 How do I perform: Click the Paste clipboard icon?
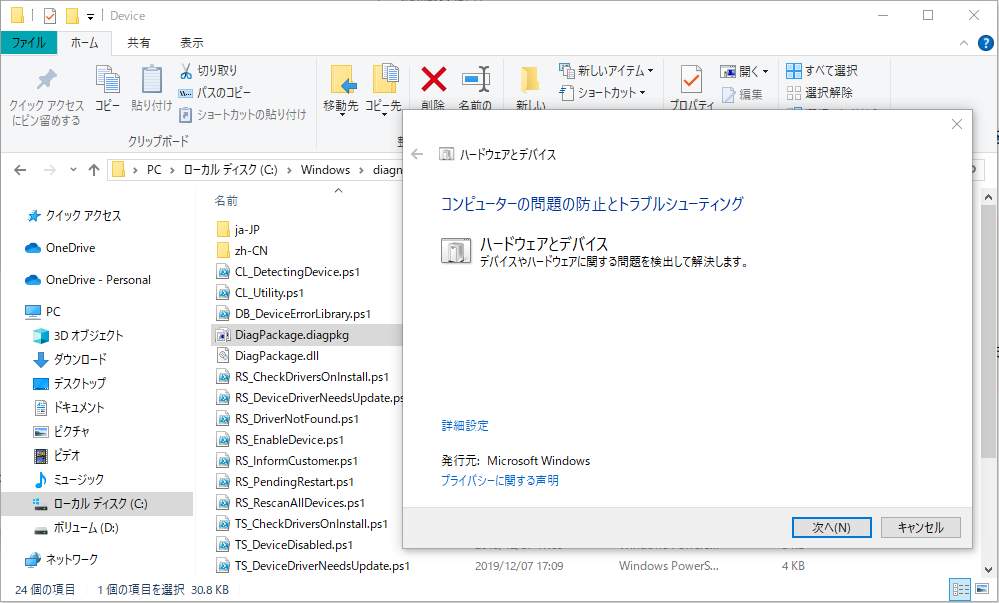click(x=152, y=80)
